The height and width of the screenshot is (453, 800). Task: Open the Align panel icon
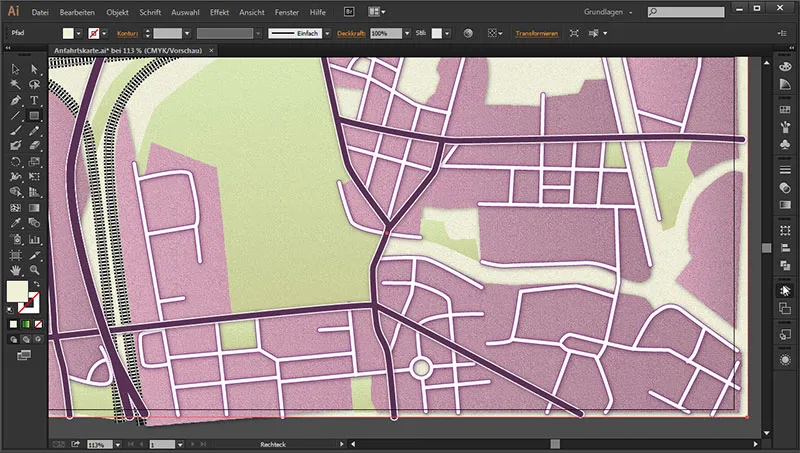click(785, 248)
